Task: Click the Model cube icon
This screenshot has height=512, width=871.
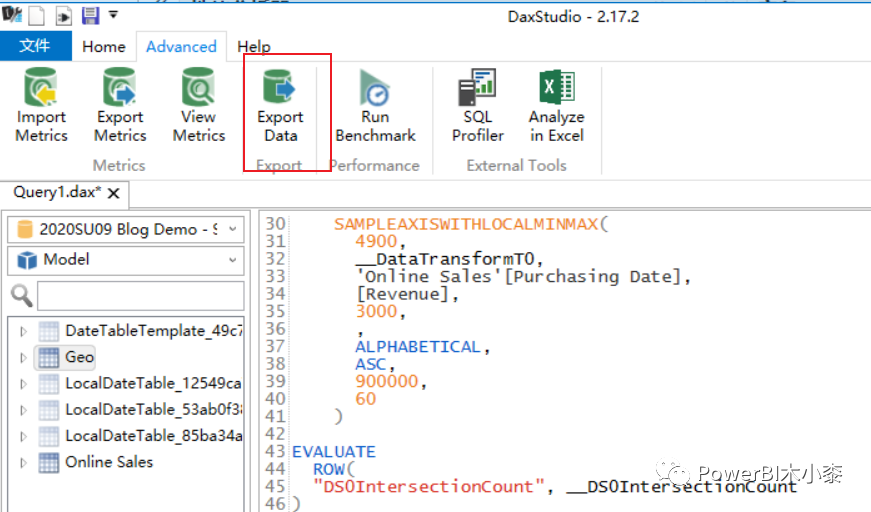Action: coord(27,260)
